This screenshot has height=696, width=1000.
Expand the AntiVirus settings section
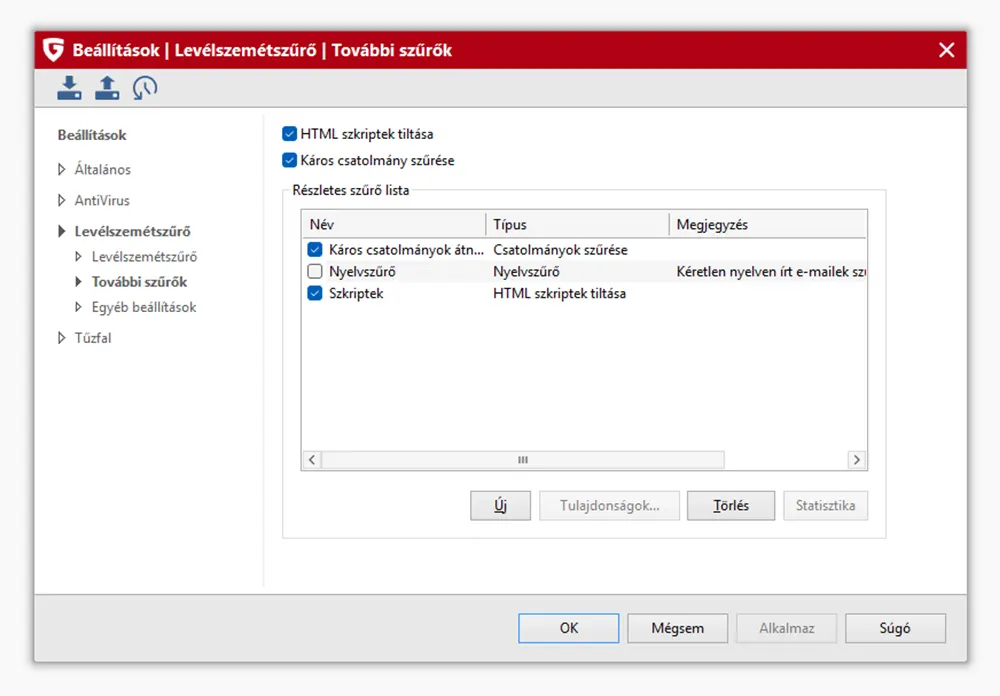(62, 201)
